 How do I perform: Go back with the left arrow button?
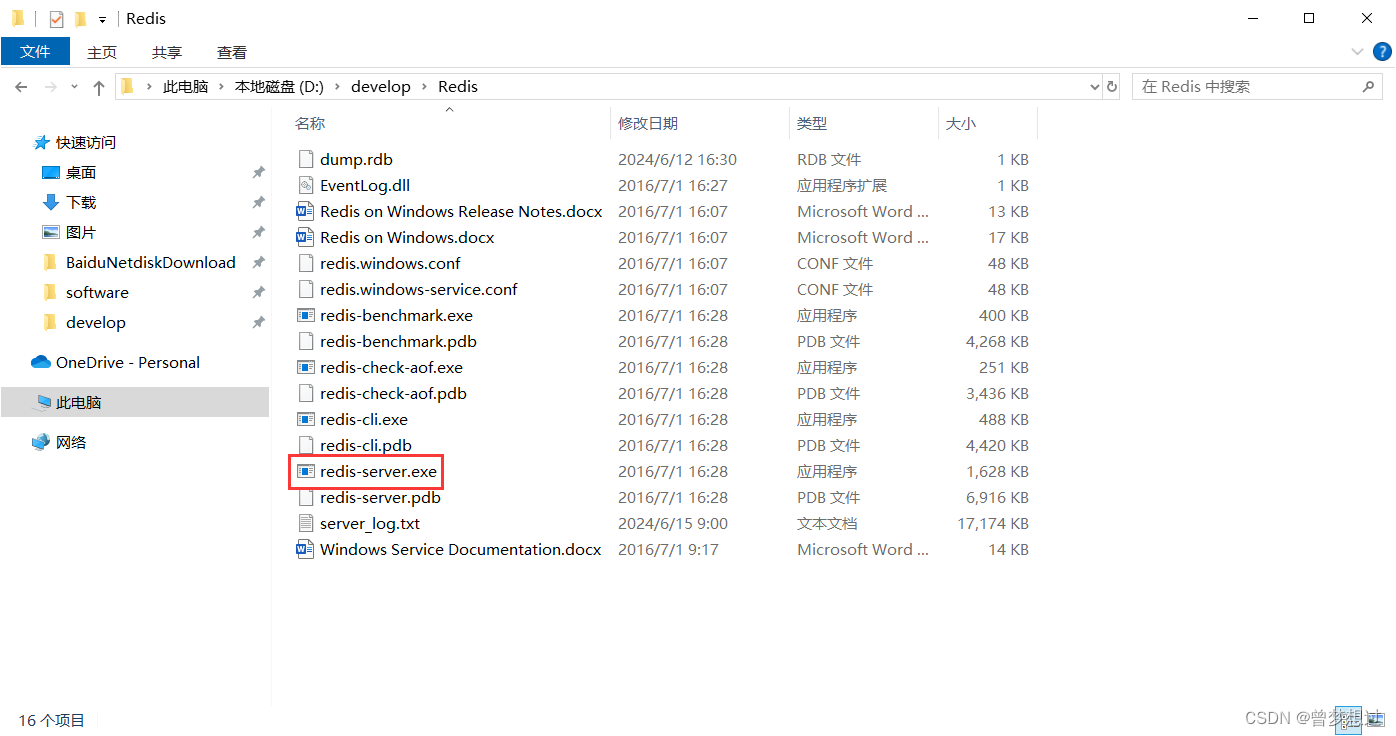(x=21, y=87)
